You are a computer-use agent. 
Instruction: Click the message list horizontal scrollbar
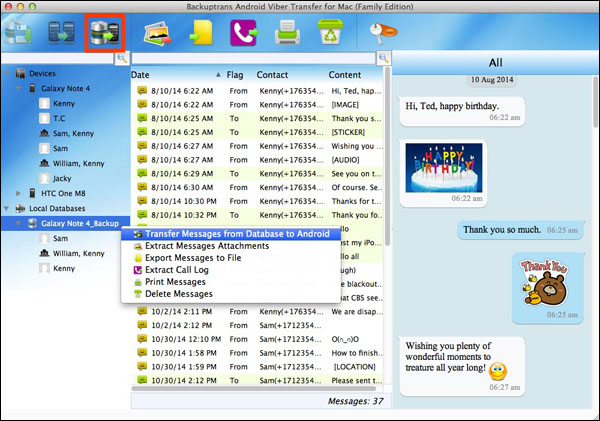click(254, 388)
